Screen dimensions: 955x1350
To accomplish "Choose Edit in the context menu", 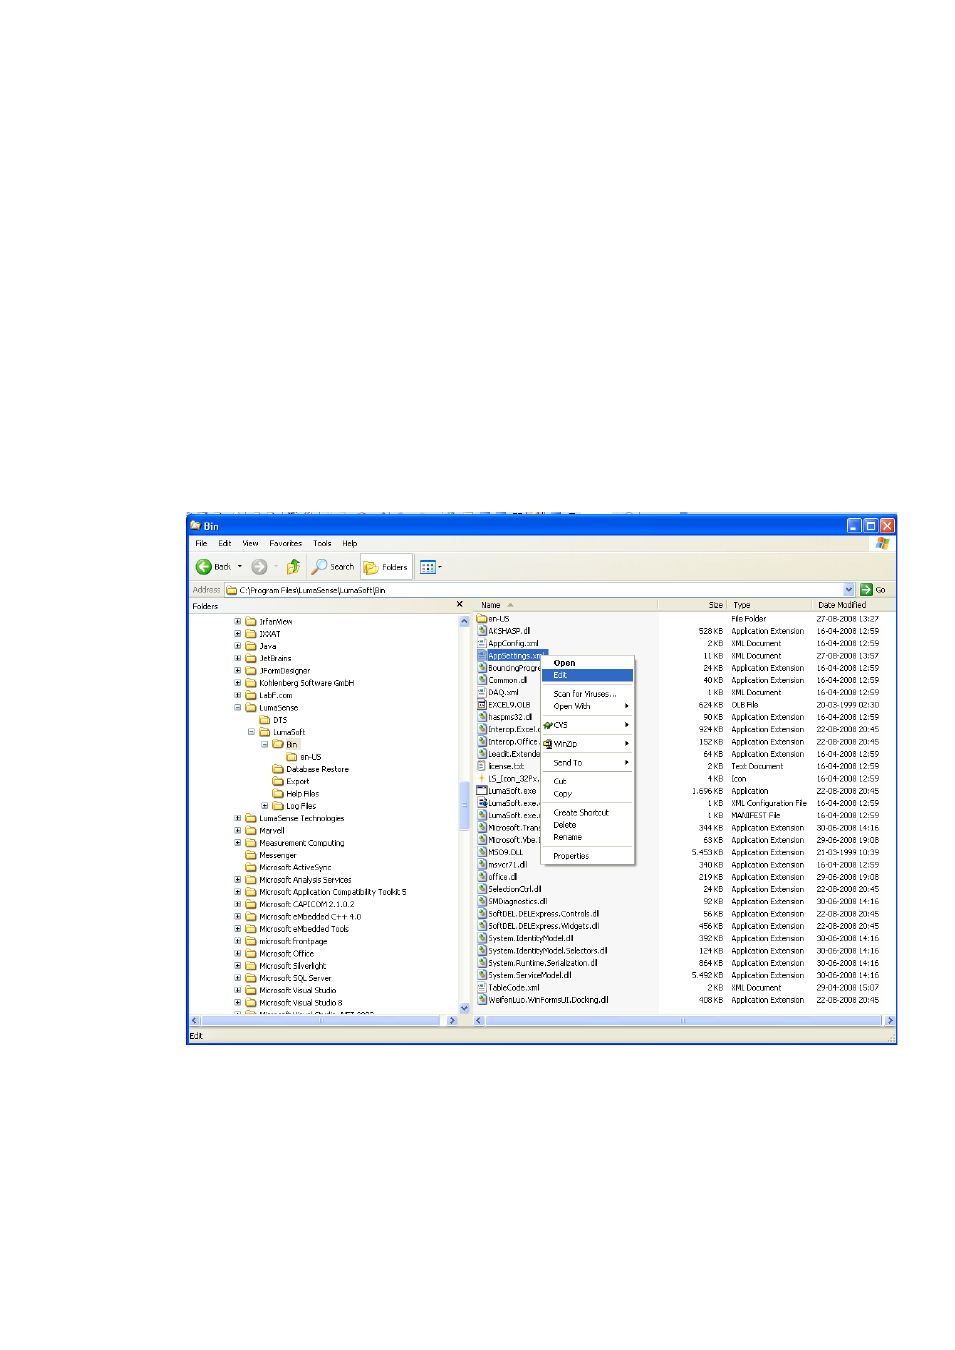I will 588,675.
